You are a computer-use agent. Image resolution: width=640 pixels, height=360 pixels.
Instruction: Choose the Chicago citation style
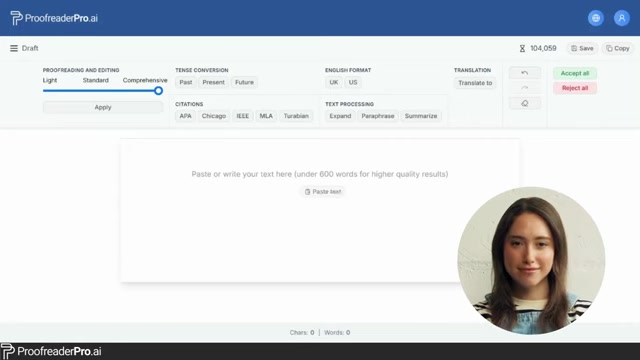[x=213, y=116]
